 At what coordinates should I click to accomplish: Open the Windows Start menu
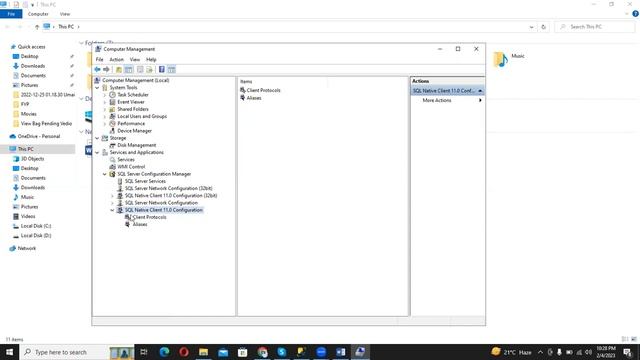click(x=9, y=352)
